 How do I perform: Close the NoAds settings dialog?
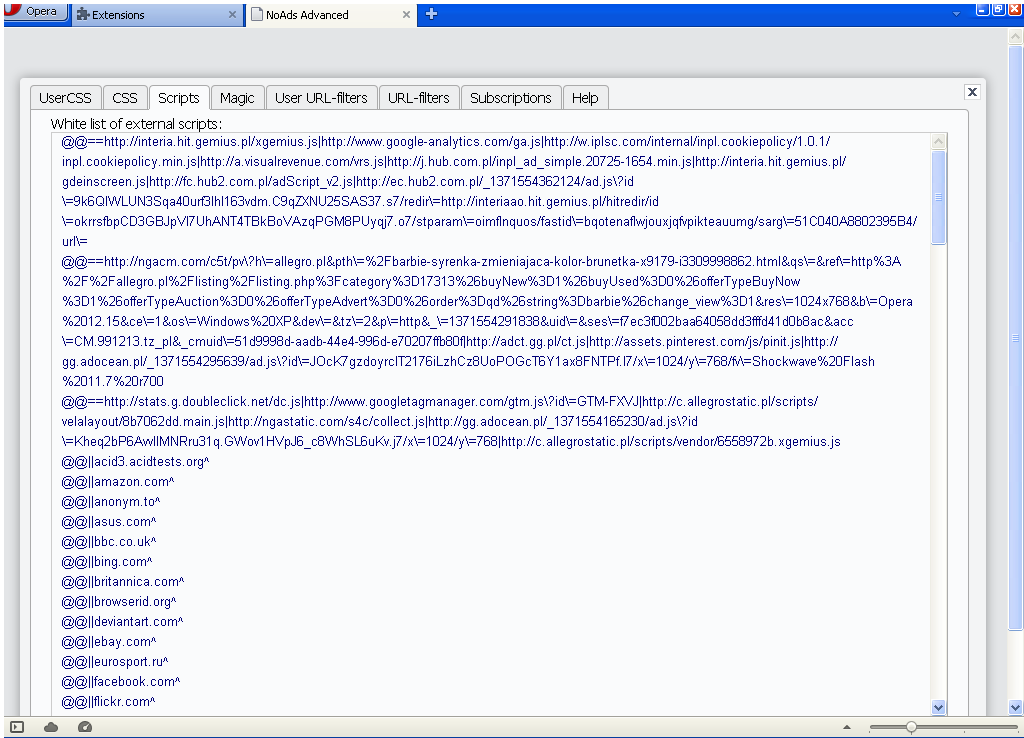[x=972, y=92]
